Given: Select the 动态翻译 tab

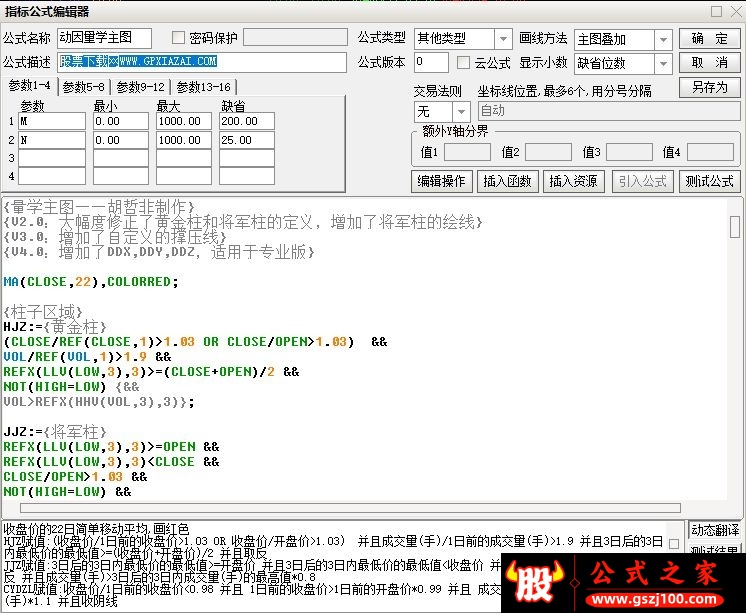Looking at the screenshot, I should tap(714, 529).
